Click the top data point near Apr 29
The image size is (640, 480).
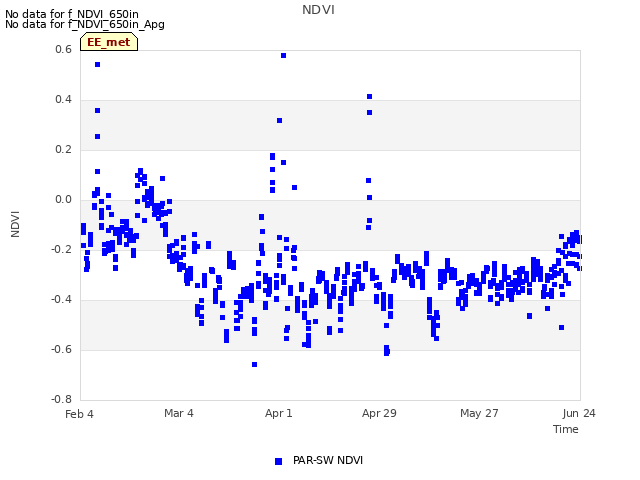tap(369, 97)
